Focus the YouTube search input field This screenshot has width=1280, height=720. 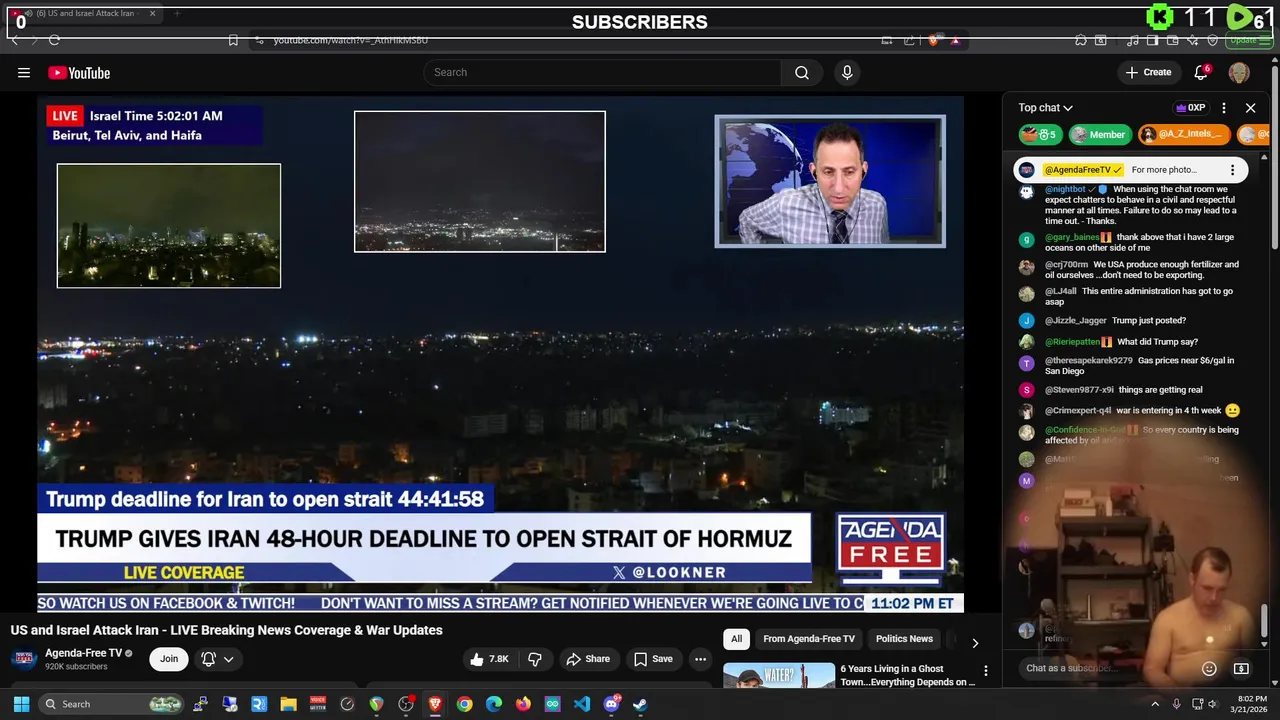(x=602, y=72)
